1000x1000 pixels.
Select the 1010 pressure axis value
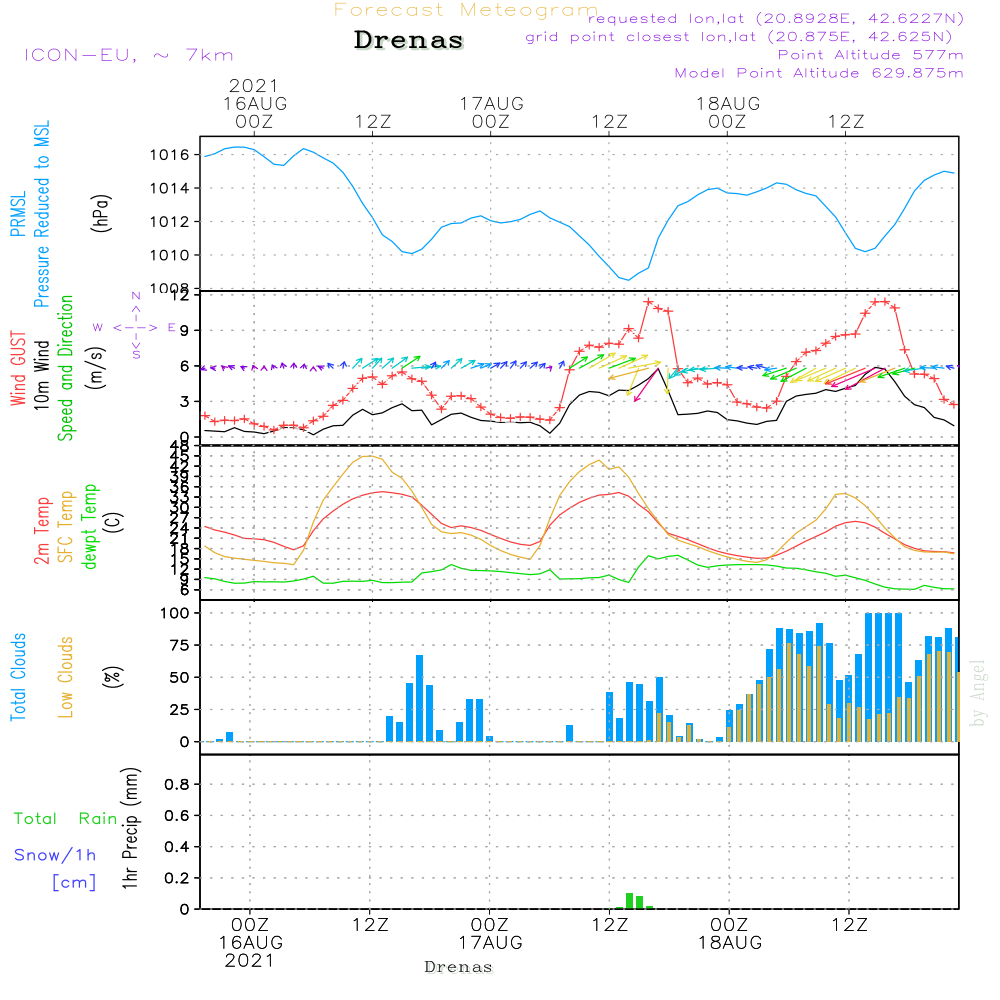coord(170,255)
